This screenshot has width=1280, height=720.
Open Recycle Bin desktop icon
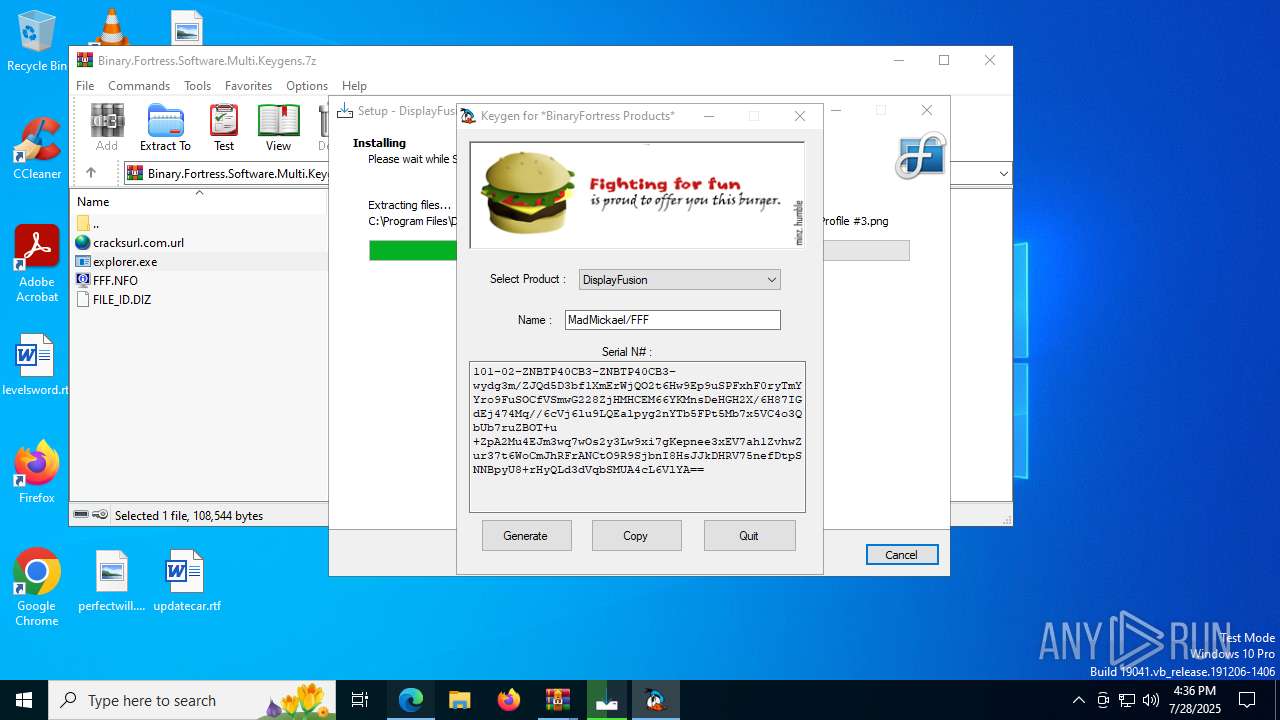[x=37, y=42]
